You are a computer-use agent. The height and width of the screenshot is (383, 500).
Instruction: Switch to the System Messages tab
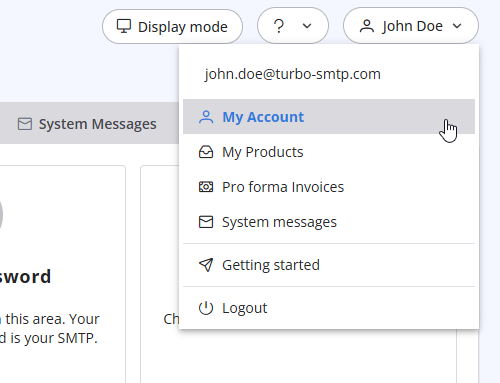[x=87, y=124]
